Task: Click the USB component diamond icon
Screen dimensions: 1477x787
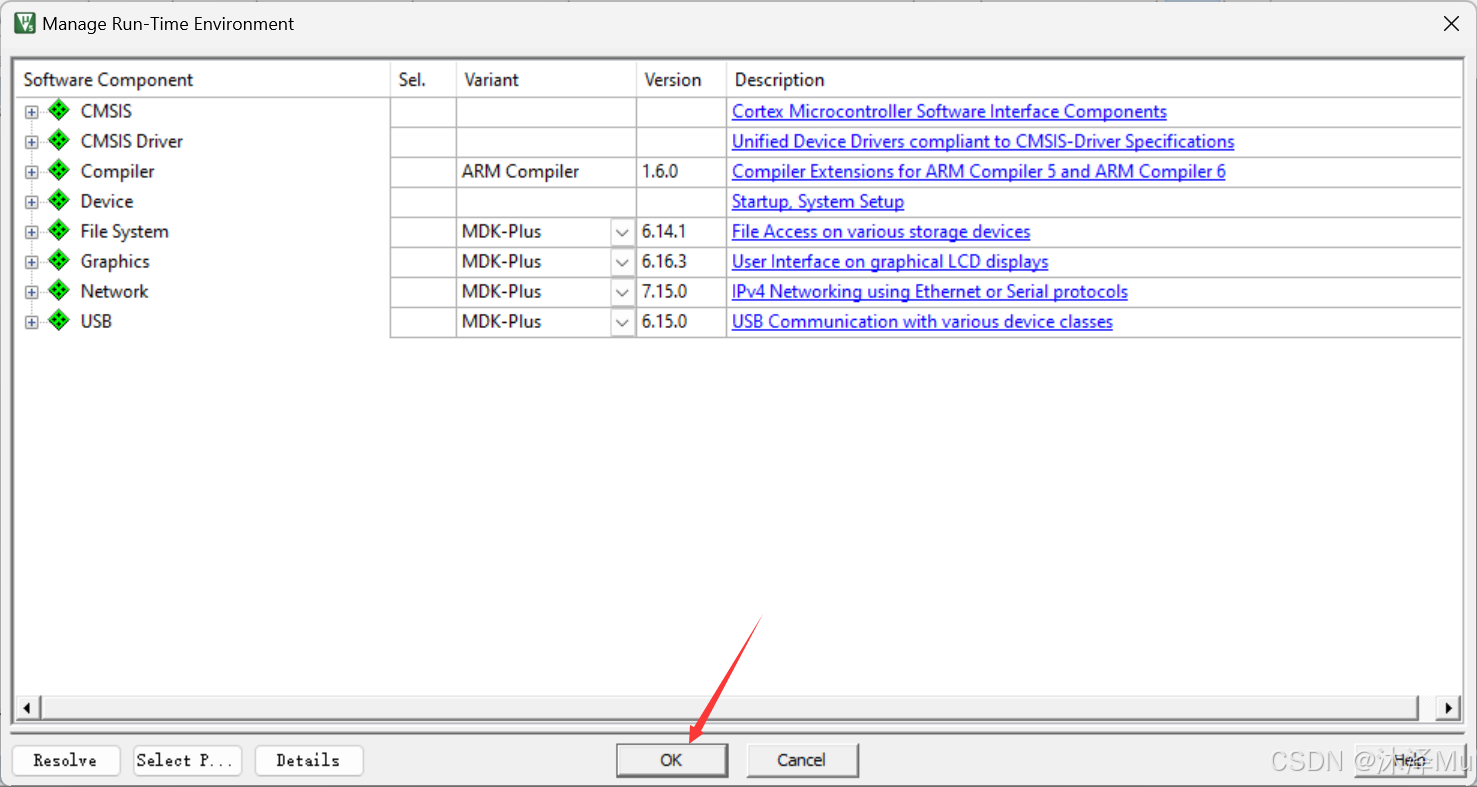Action: pos(59,321)
